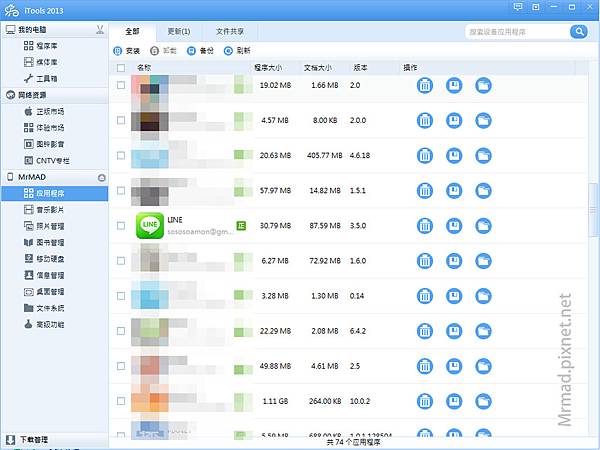The height and width of the screenshot is (450, 600).
Task: Browse files of the 57.97 MB app
Action: pyautogui.click(x=483, y=191)
